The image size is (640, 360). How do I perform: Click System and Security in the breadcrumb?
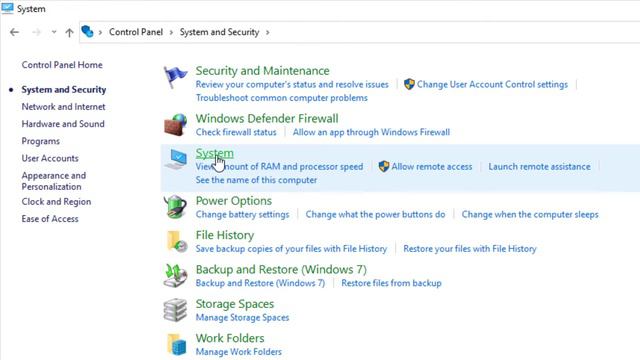(220, 32)
